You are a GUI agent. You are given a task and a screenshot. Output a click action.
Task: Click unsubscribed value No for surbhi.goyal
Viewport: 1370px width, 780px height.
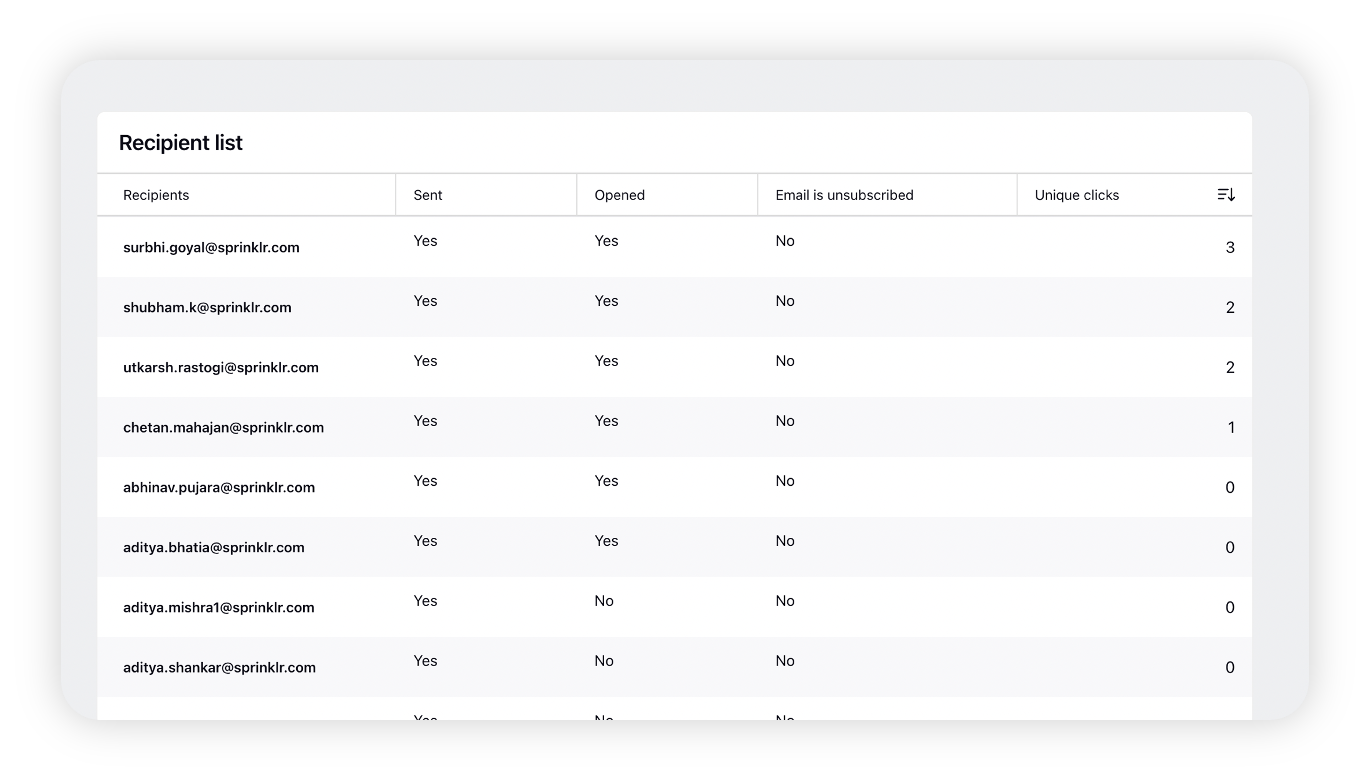(785, 241)
